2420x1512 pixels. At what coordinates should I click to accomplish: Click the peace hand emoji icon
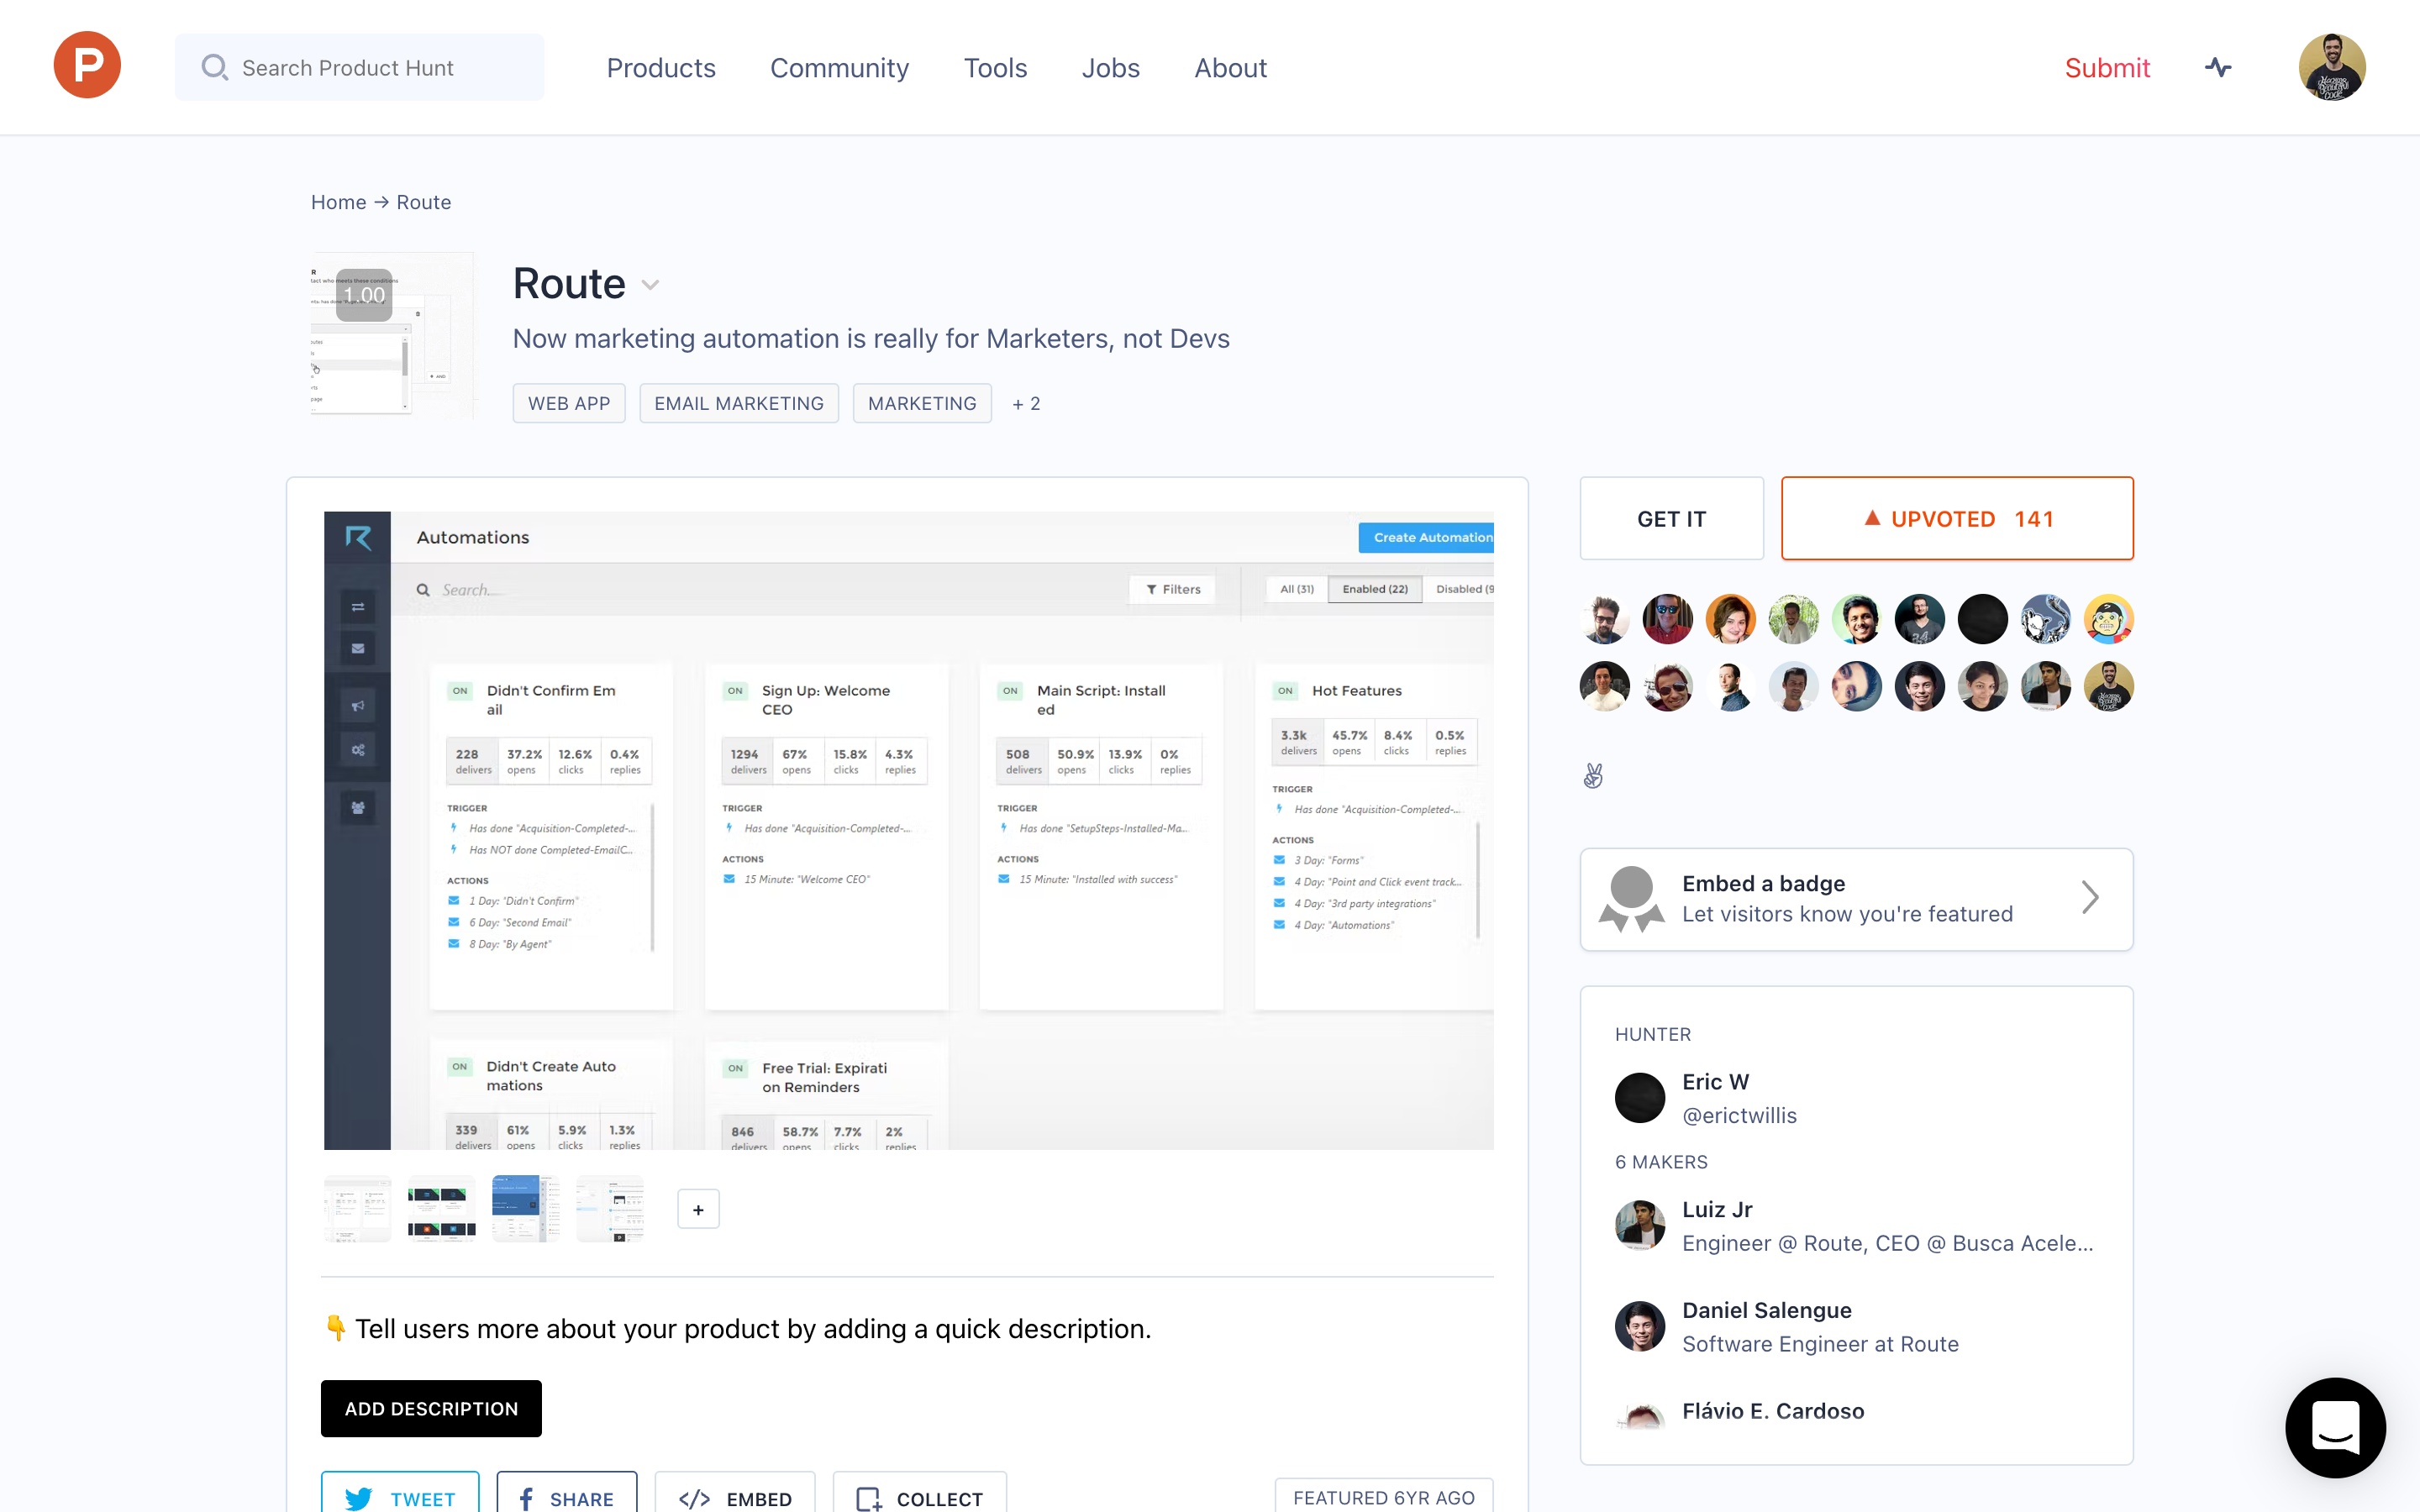pos(1593,775)
